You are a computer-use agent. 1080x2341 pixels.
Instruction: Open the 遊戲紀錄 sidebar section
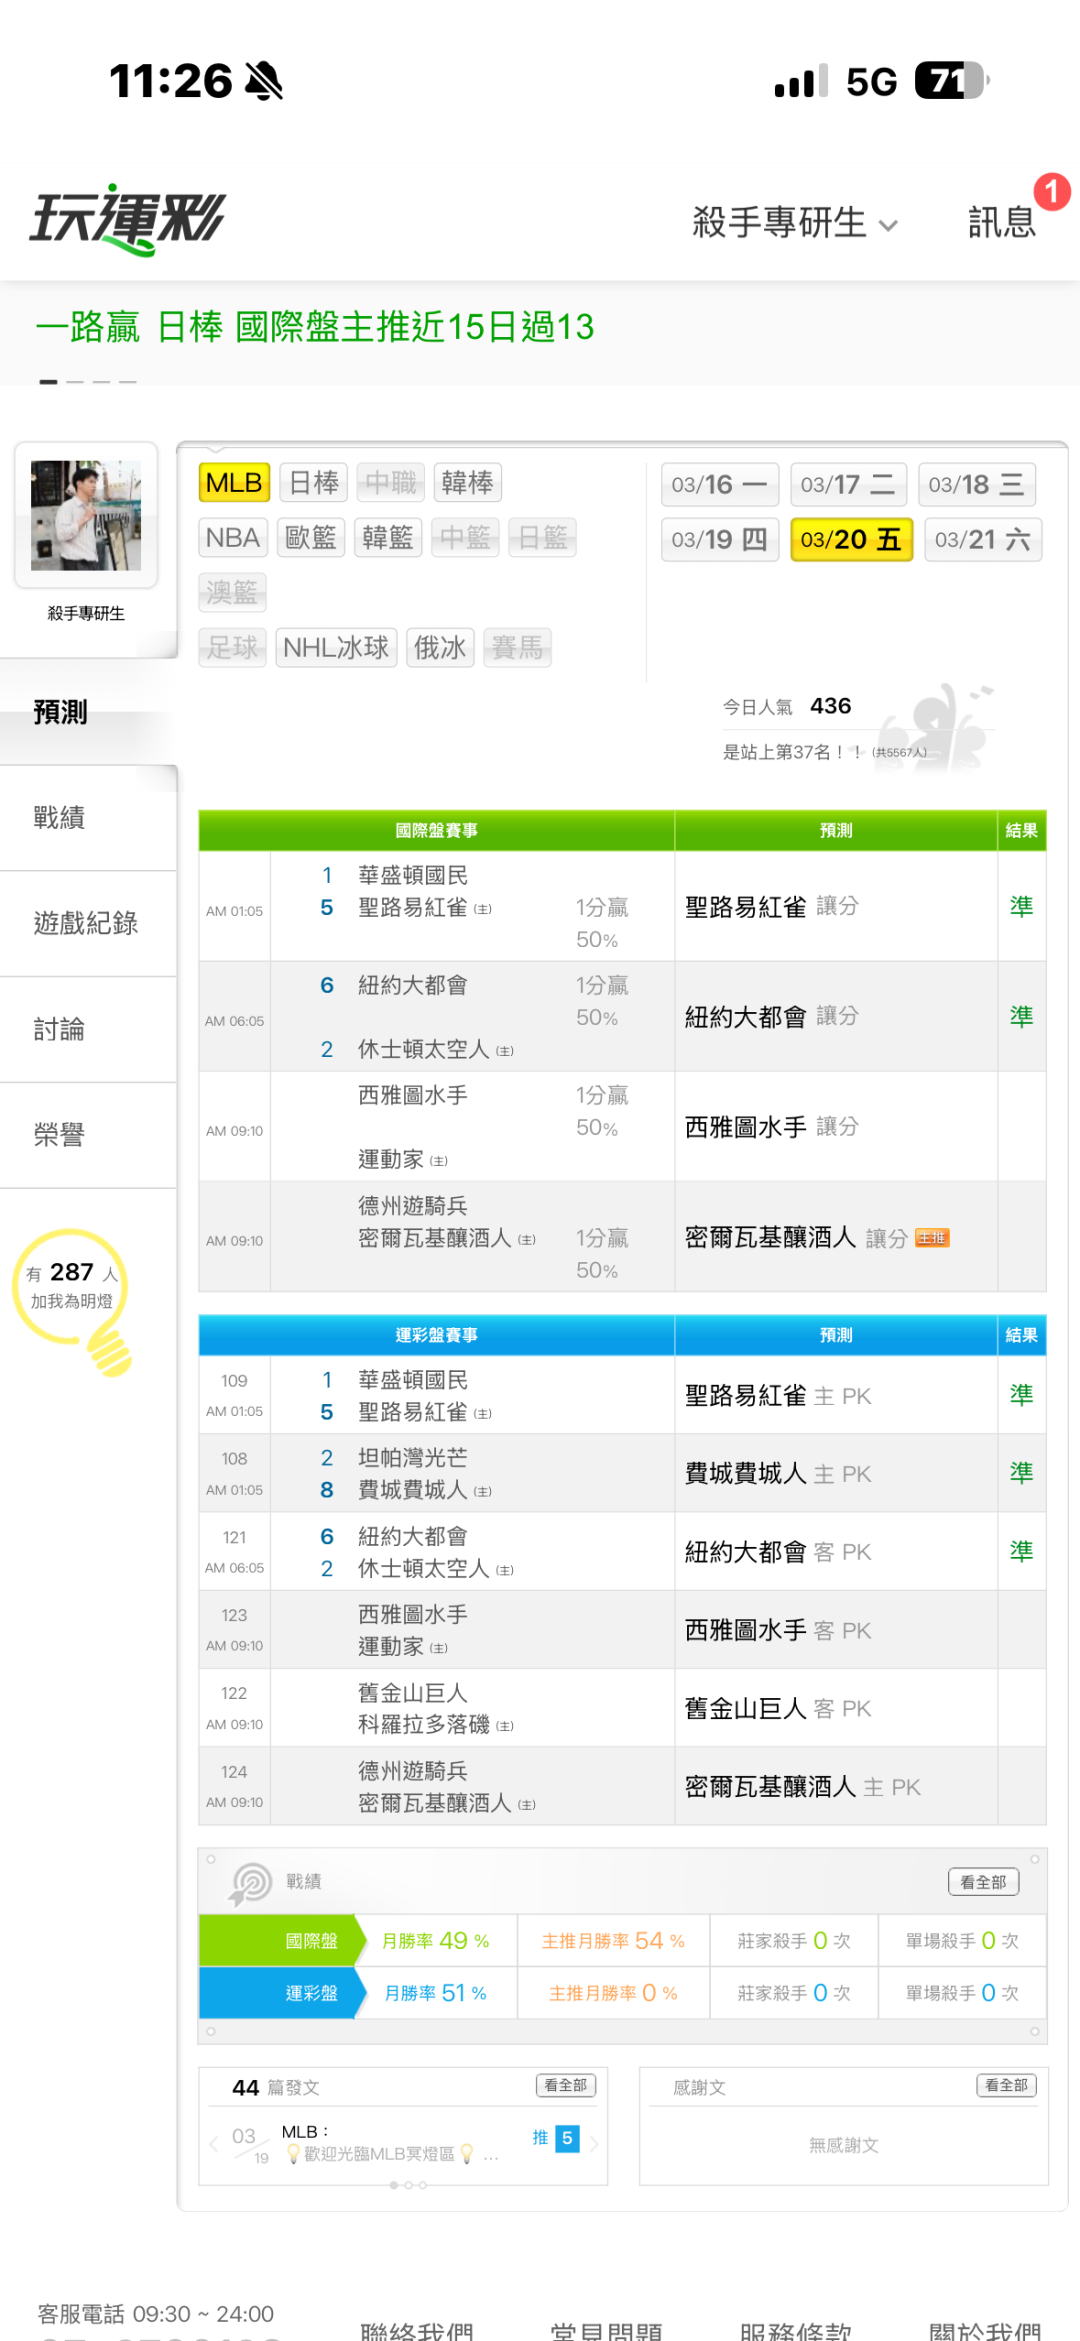pos(88,924)
